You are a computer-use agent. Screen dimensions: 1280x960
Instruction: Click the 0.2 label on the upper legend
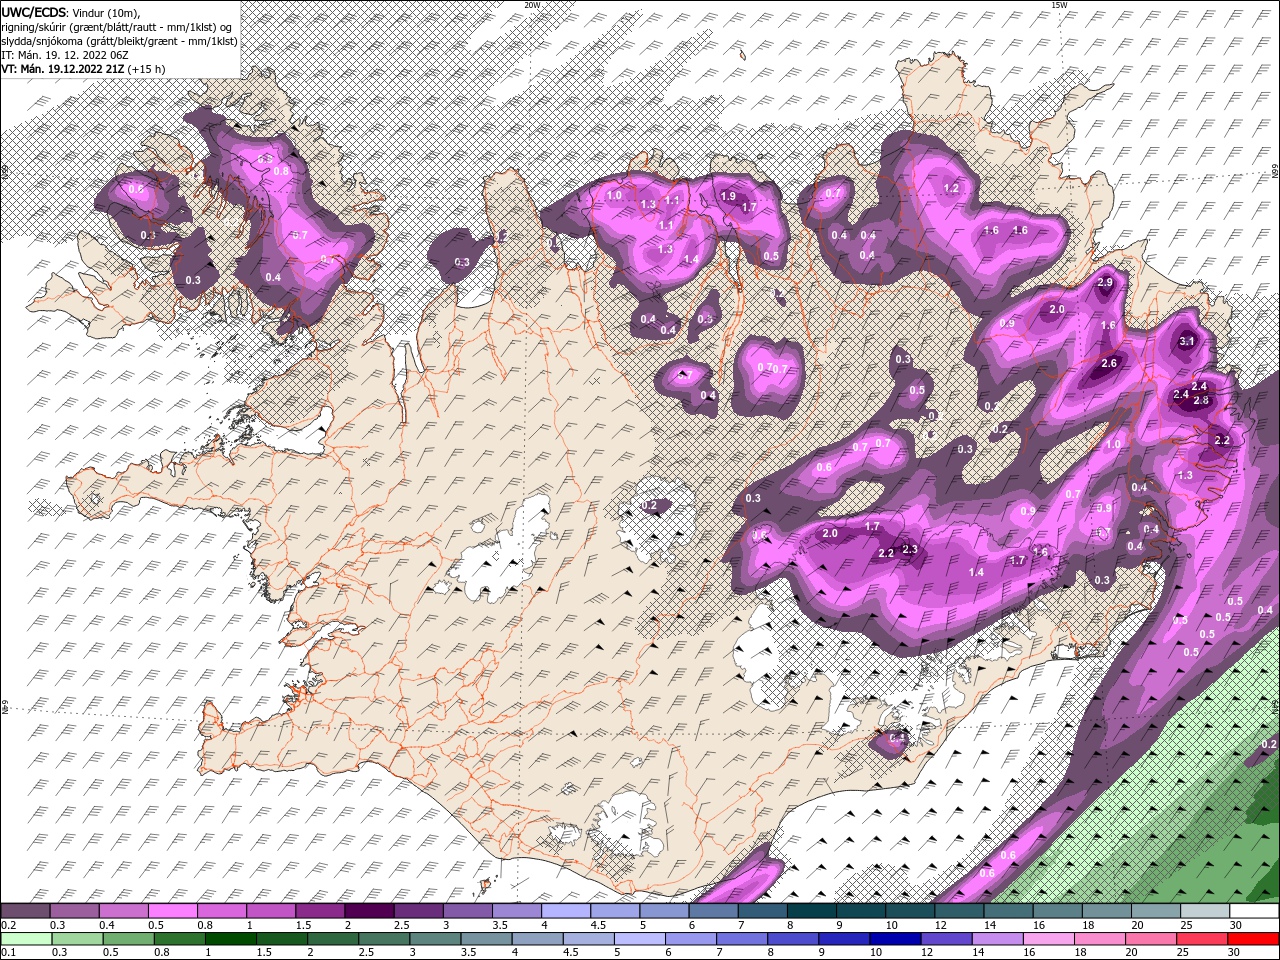click(7, 925)
